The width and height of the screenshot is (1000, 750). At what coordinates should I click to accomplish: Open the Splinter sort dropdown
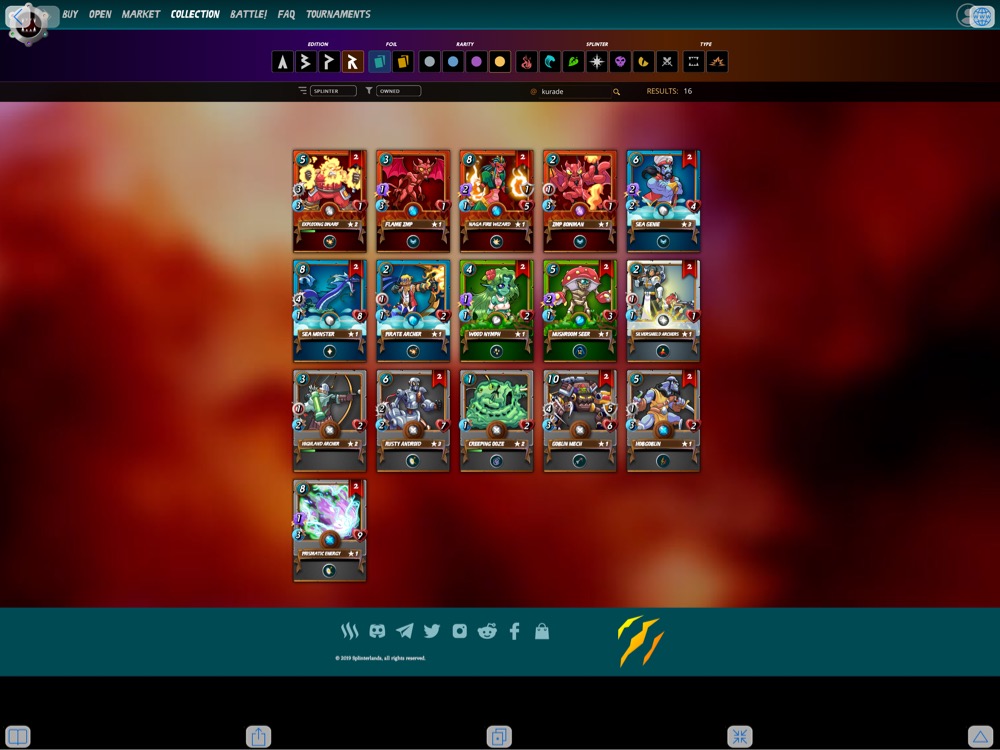pos(333,91)
